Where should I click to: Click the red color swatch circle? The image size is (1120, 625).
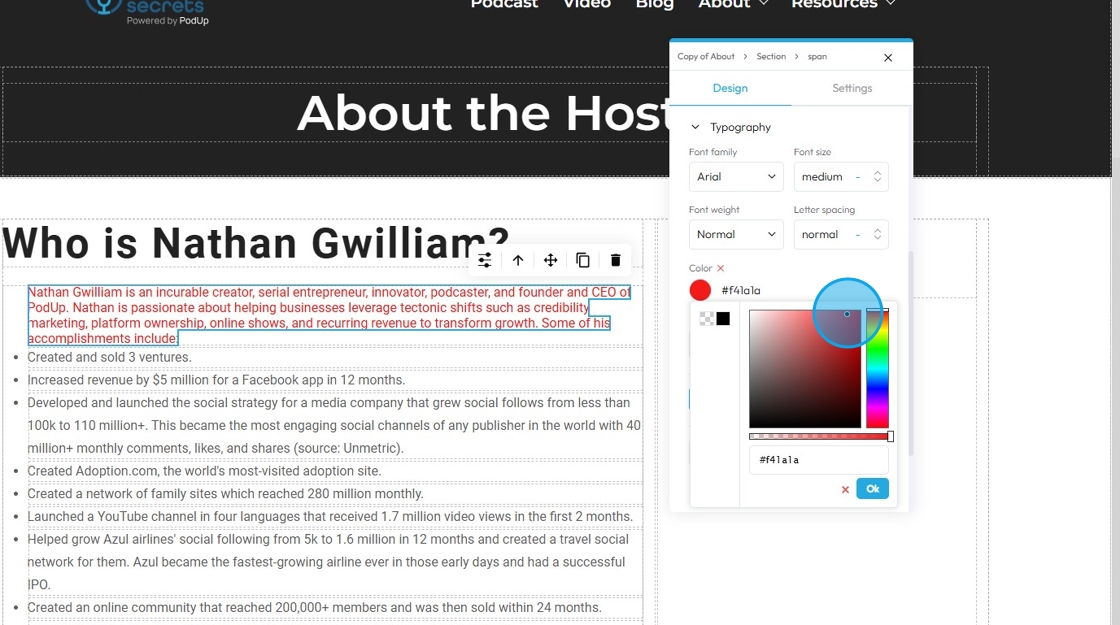(x=700, y=290)
